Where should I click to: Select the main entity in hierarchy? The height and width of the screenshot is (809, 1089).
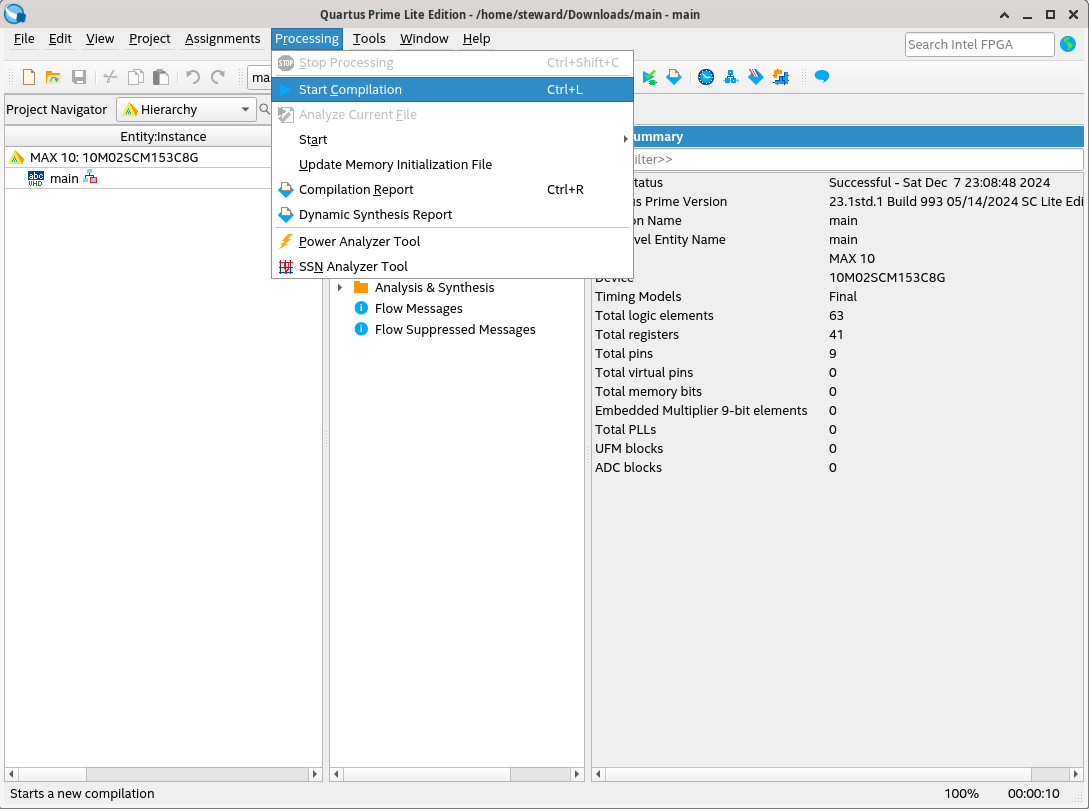[x=64, y=178]
